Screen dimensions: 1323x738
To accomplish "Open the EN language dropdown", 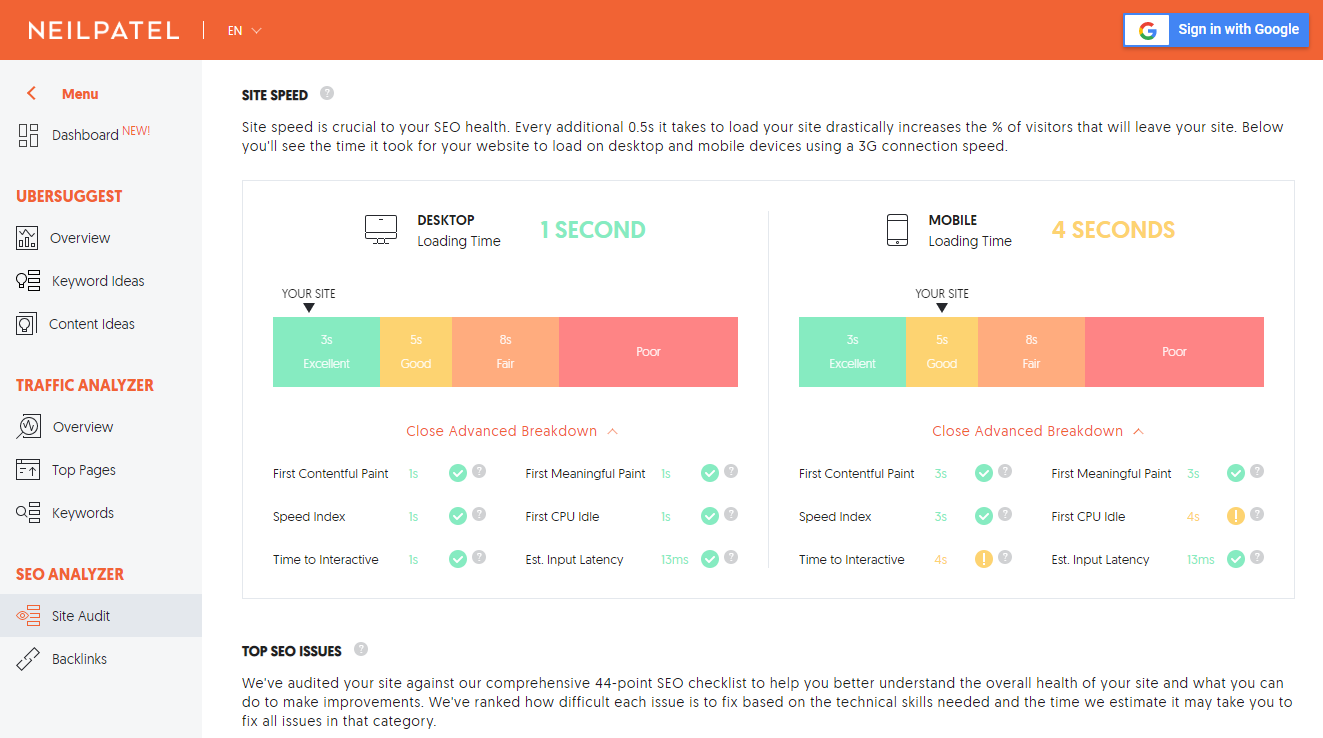I will pos(244,31).
